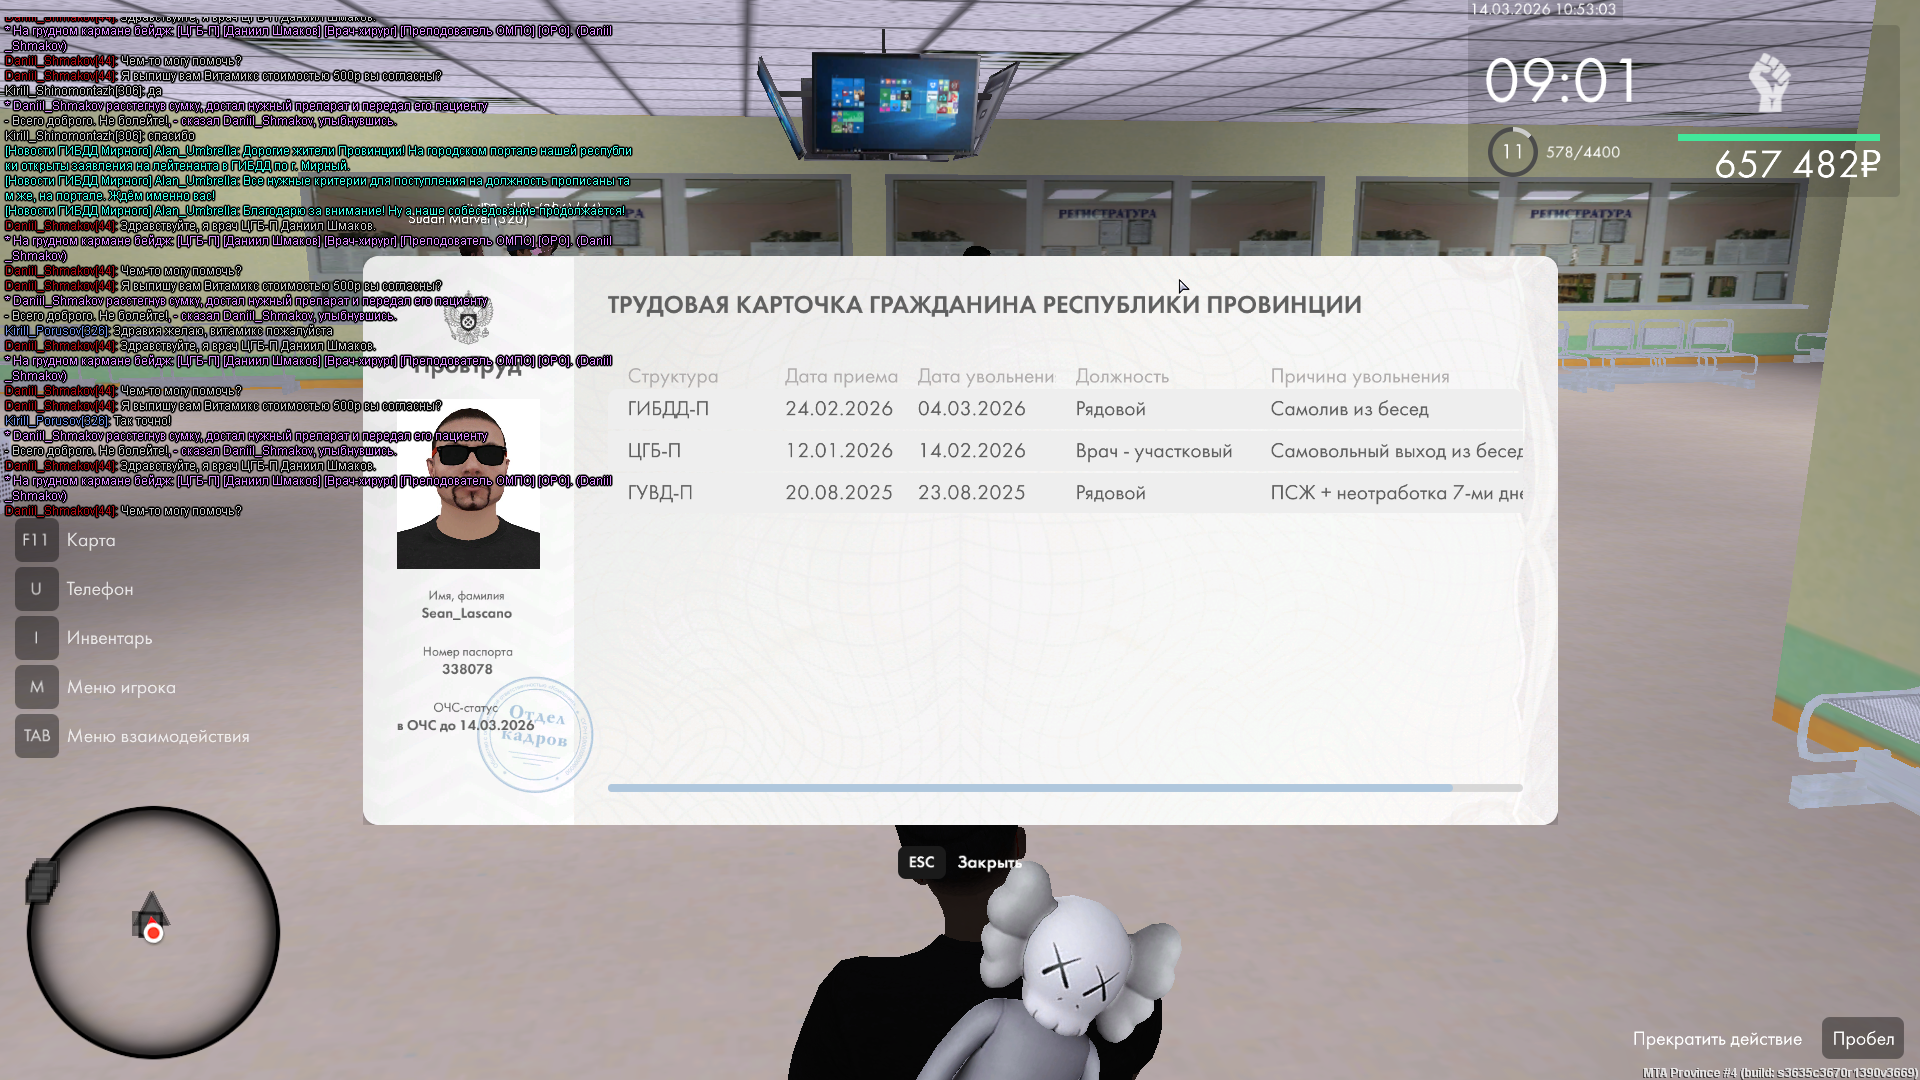Click the M key icon for Меню игрока
The width and height of the screenshot is (1920, 1080).
(36, 687)
